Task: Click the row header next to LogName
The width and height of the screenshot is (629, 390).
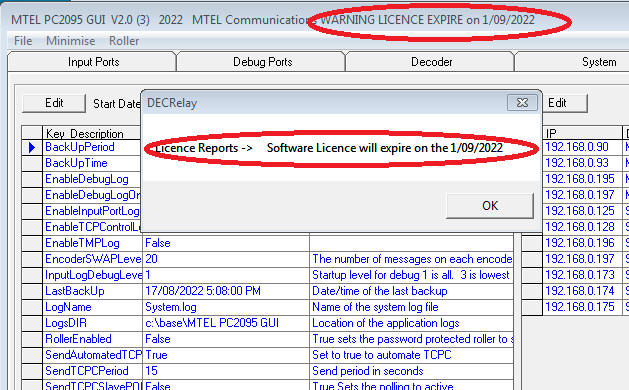Action: [32, 307]
